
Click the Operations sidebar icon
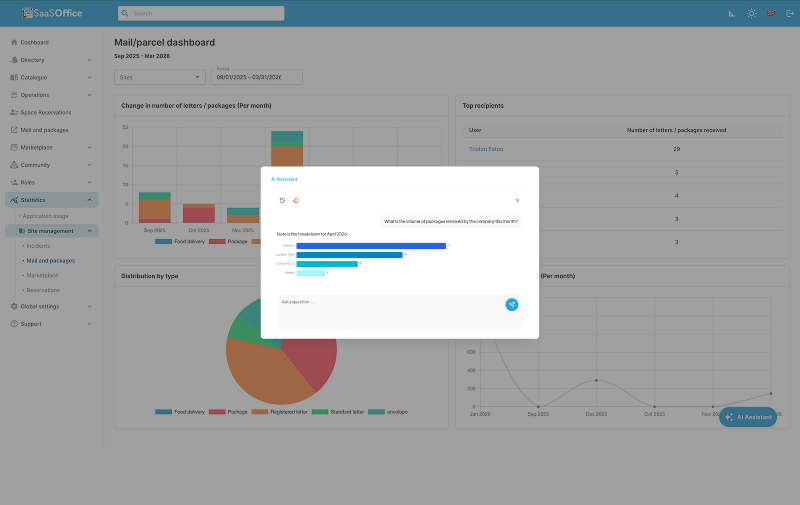(x=14, y=95)
